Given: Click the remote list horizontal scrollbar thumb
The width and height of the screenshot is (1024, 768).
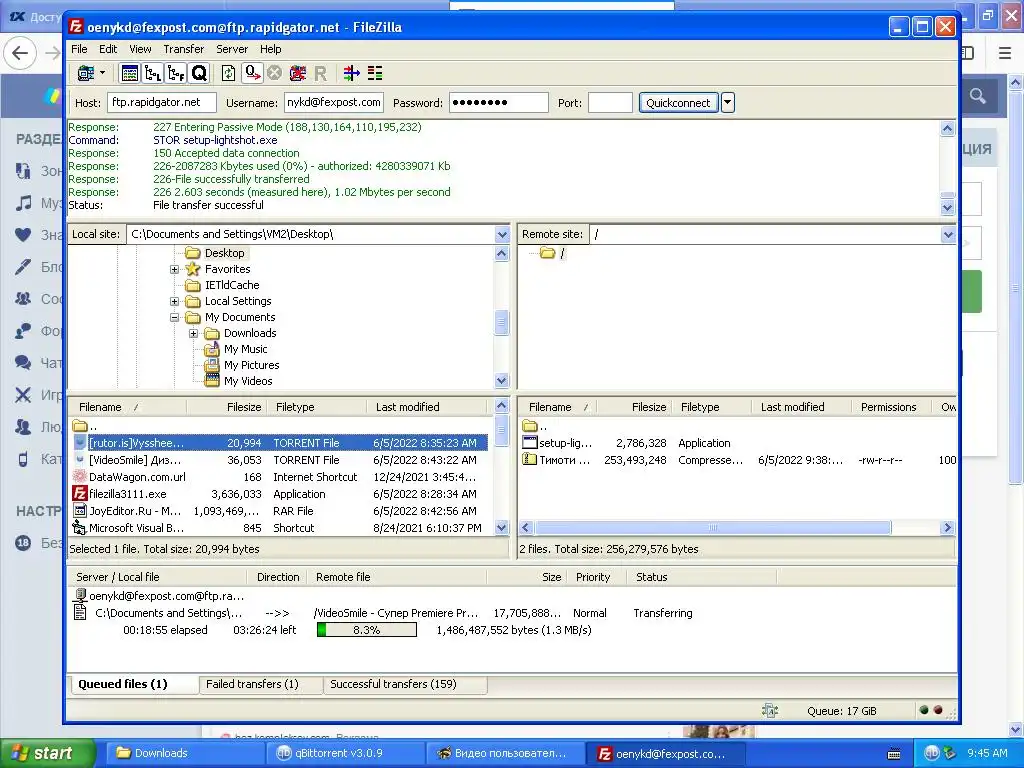Looking at the screenshot, I should [x=712, y=528].
